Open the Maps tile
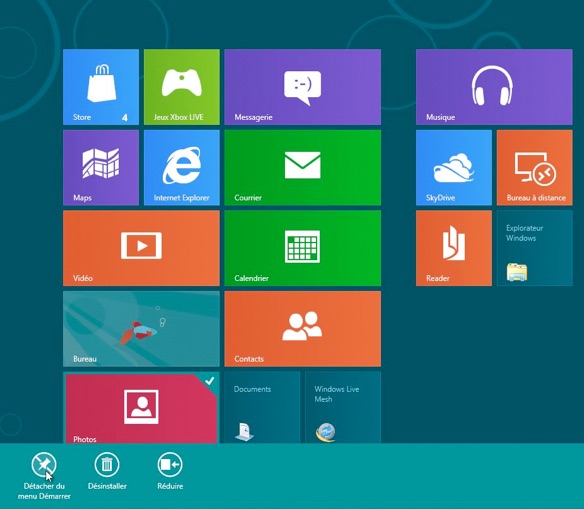The image size is (584, 509). [x=101, y=168]
